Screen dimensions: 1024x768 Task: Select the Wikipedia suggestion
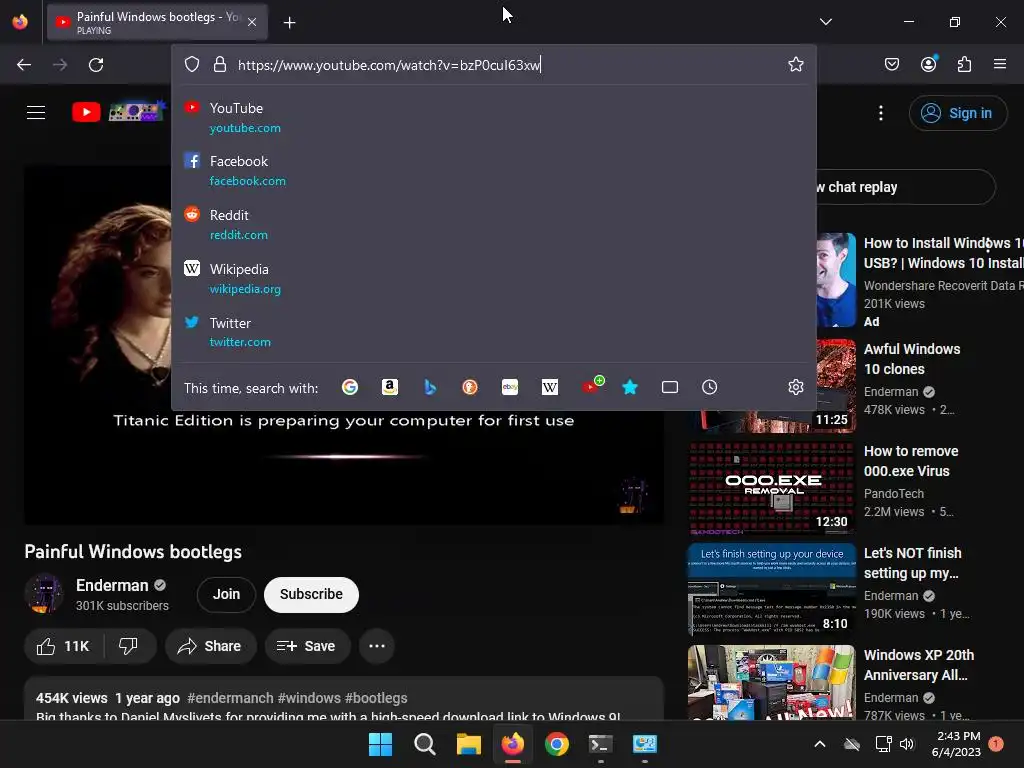point(494,278)
